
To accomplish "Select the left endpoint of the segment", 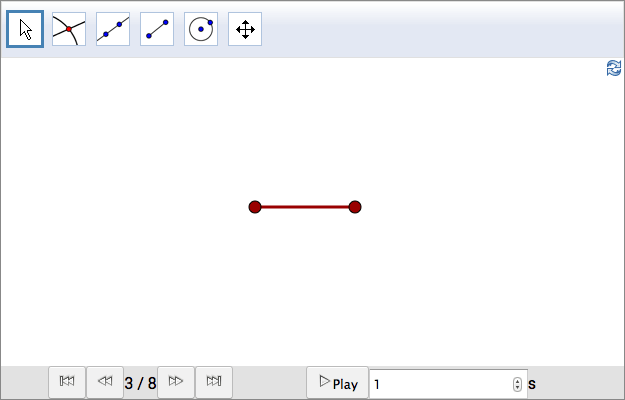I will (x=255, y=207).
